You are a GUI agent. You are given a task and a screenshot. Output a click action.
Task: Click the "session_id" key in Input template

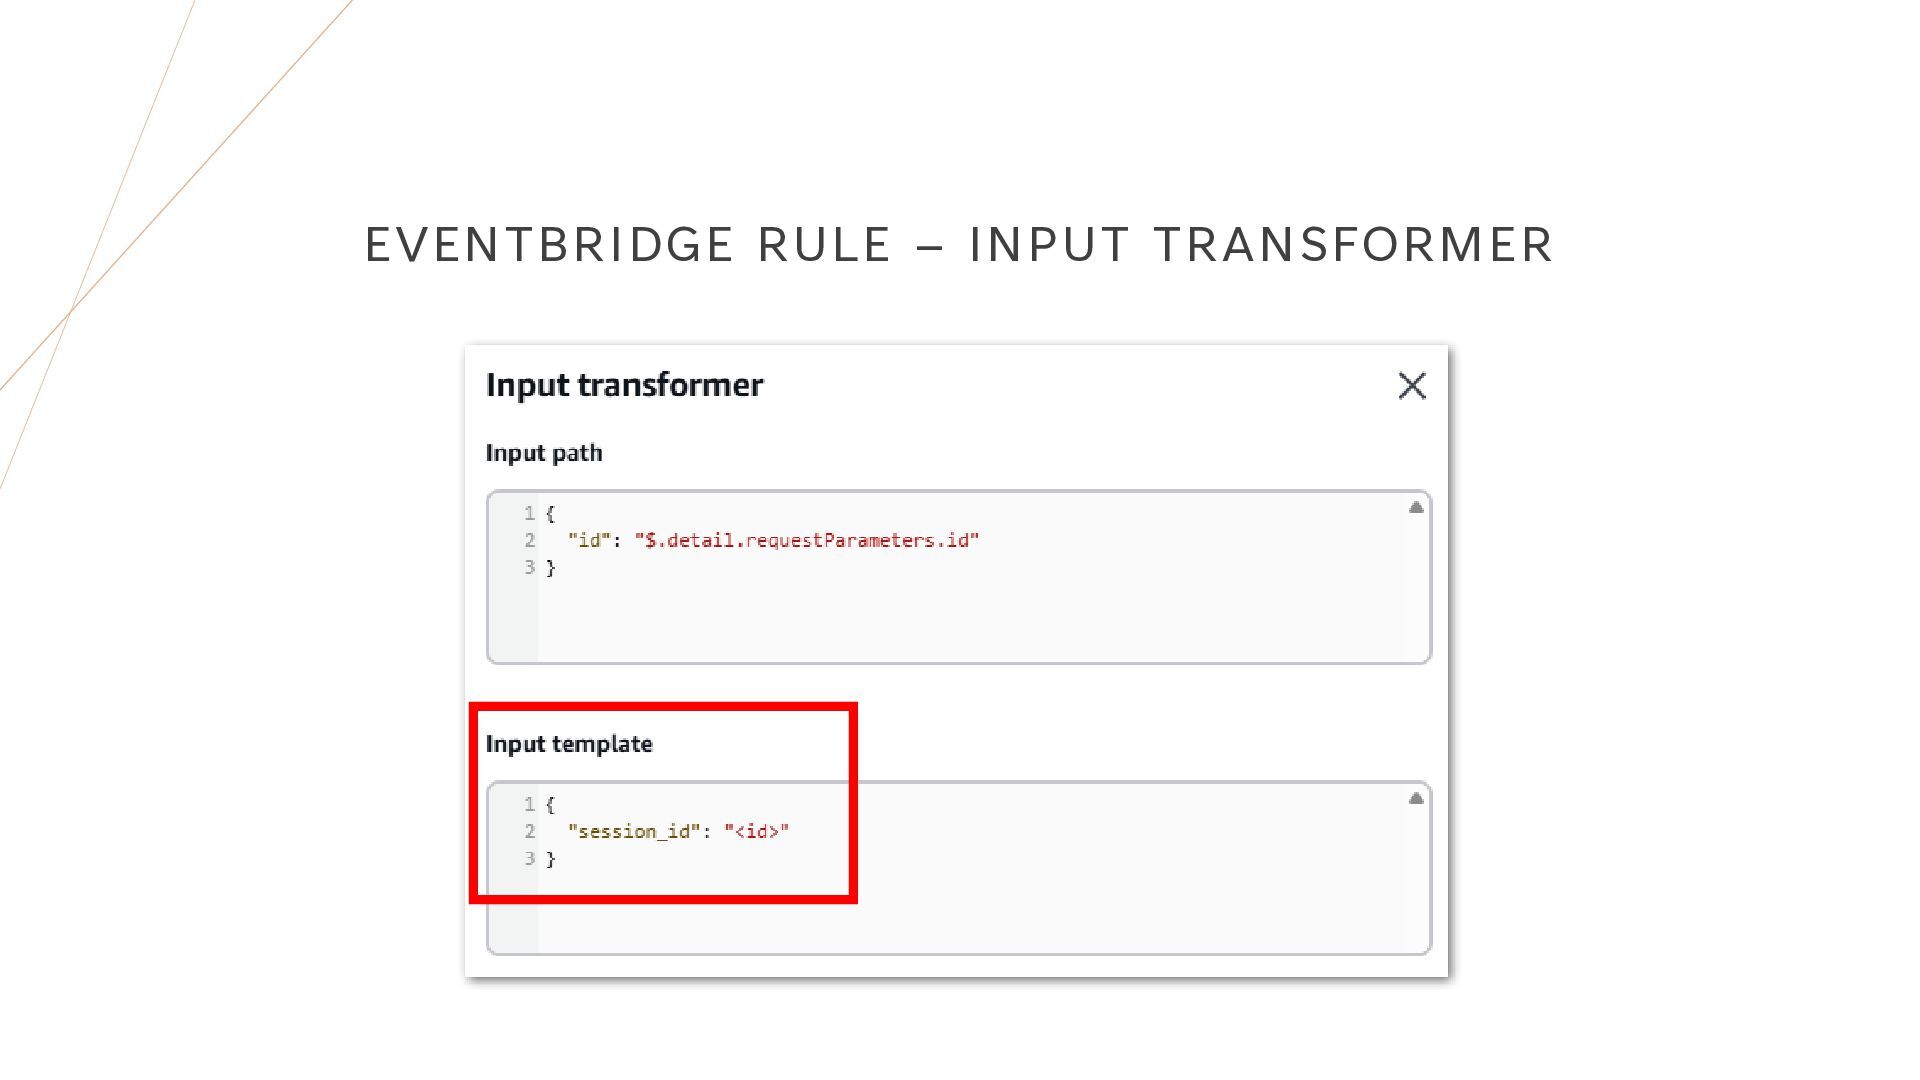[634, 832]
